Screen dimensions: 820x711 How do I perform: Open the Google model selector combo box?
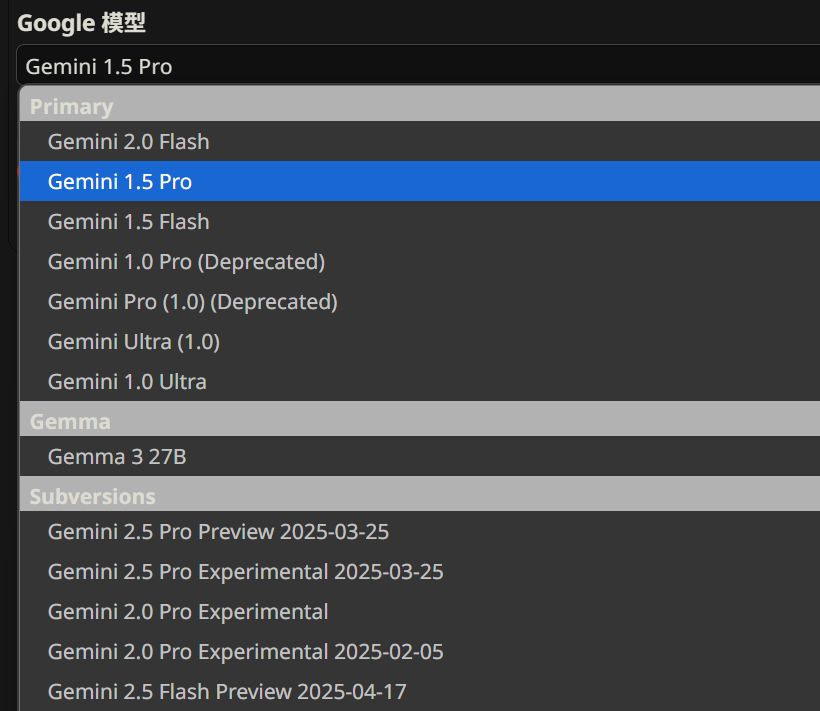pos(410,66)
